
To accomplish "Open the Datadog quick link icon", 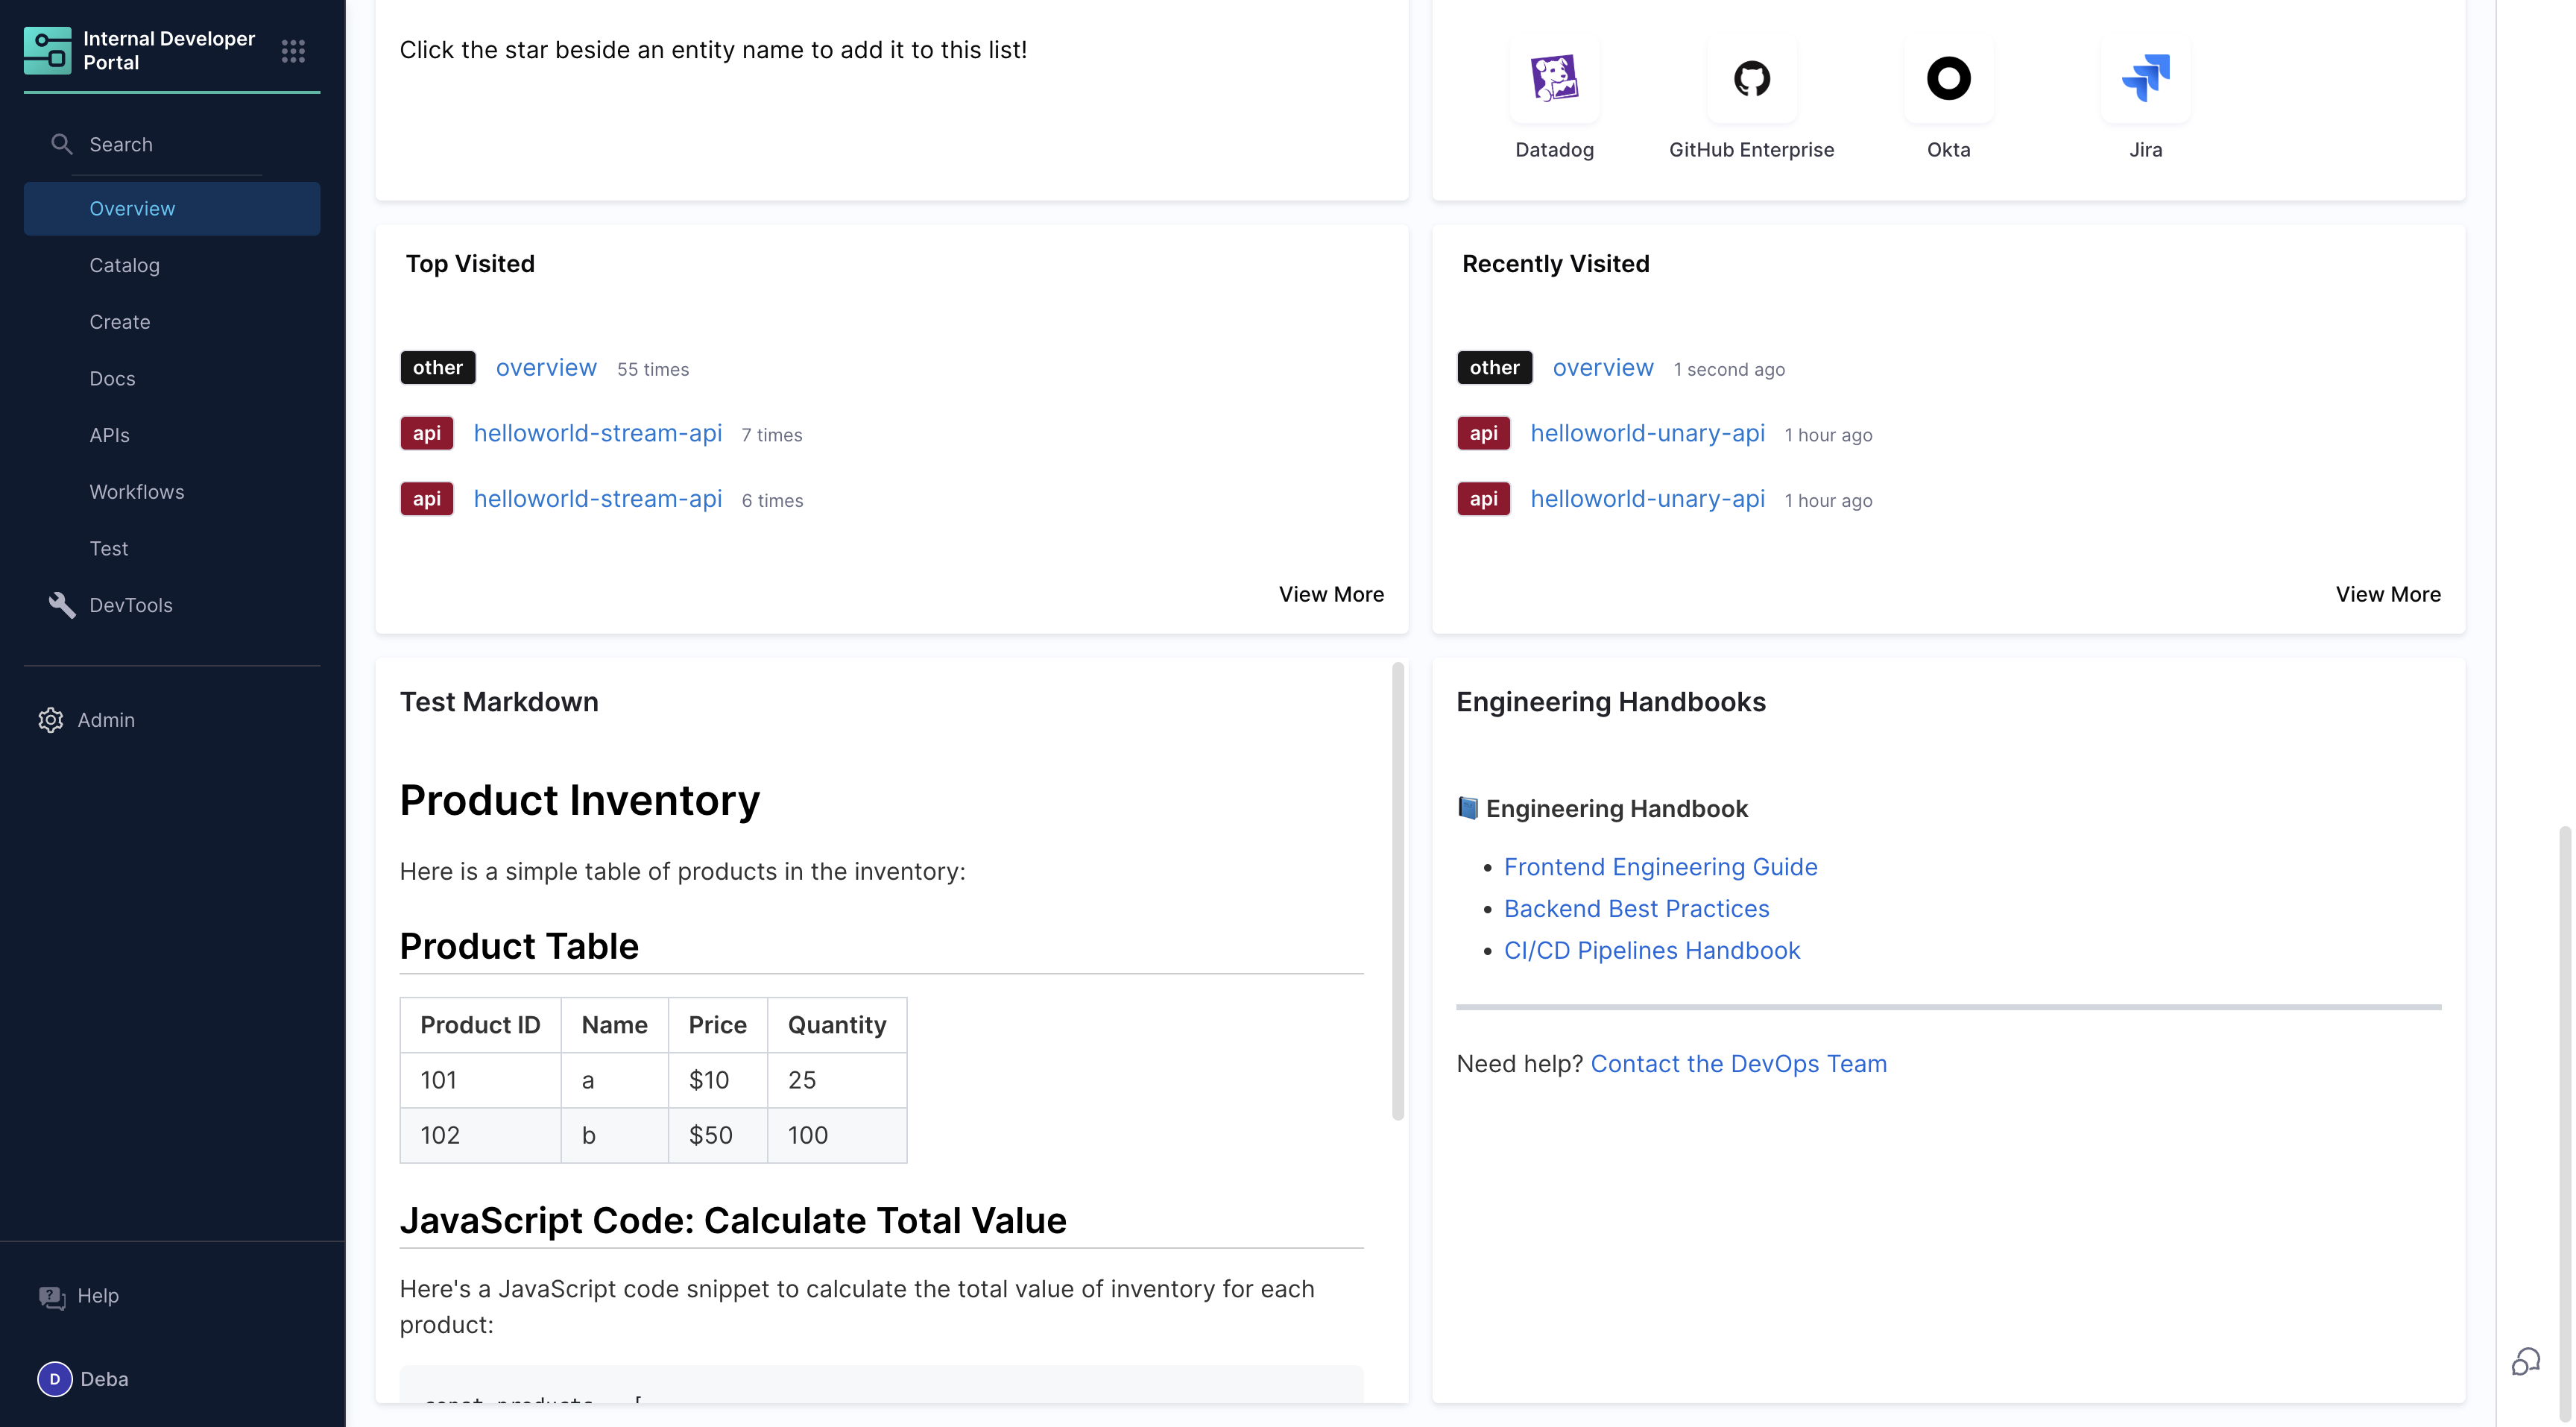I will (x=1554, y=78).
